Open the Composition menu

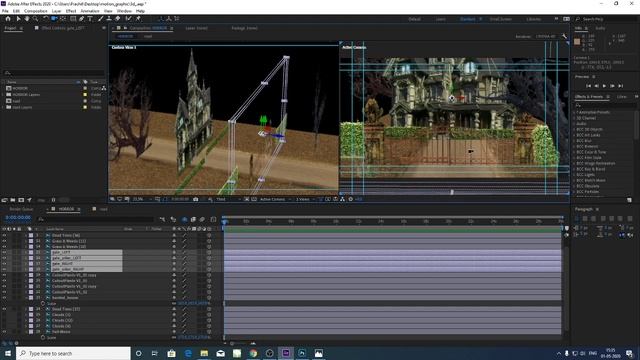36,11
